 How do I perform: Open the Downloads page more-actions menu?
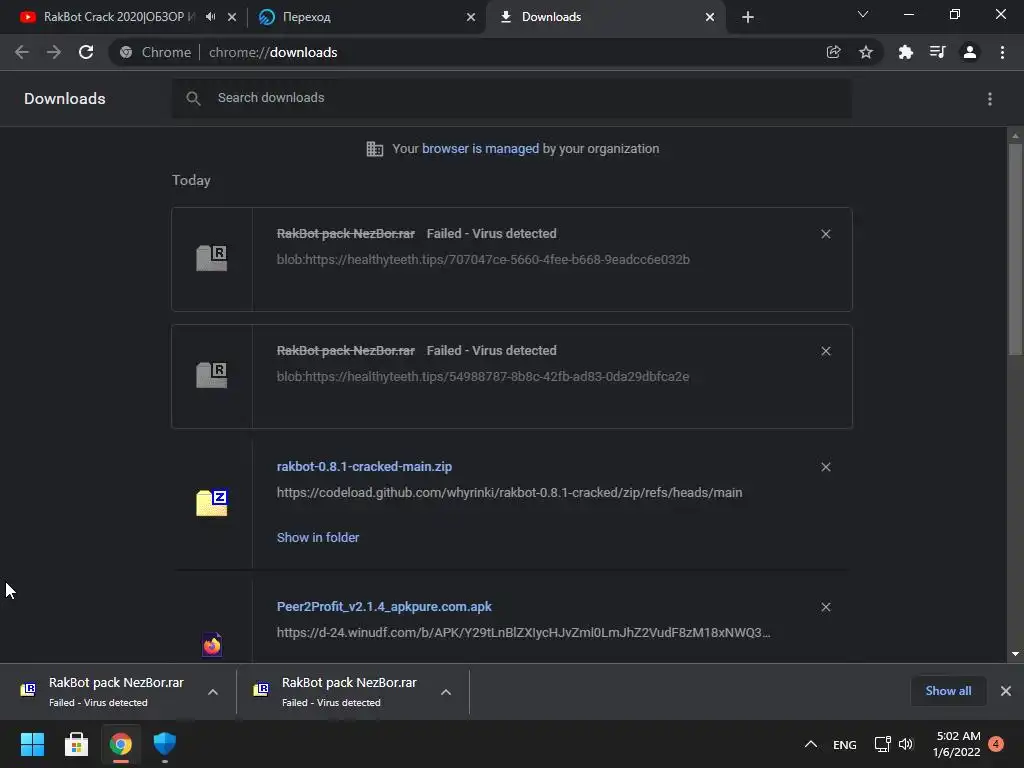coord(990,99)
